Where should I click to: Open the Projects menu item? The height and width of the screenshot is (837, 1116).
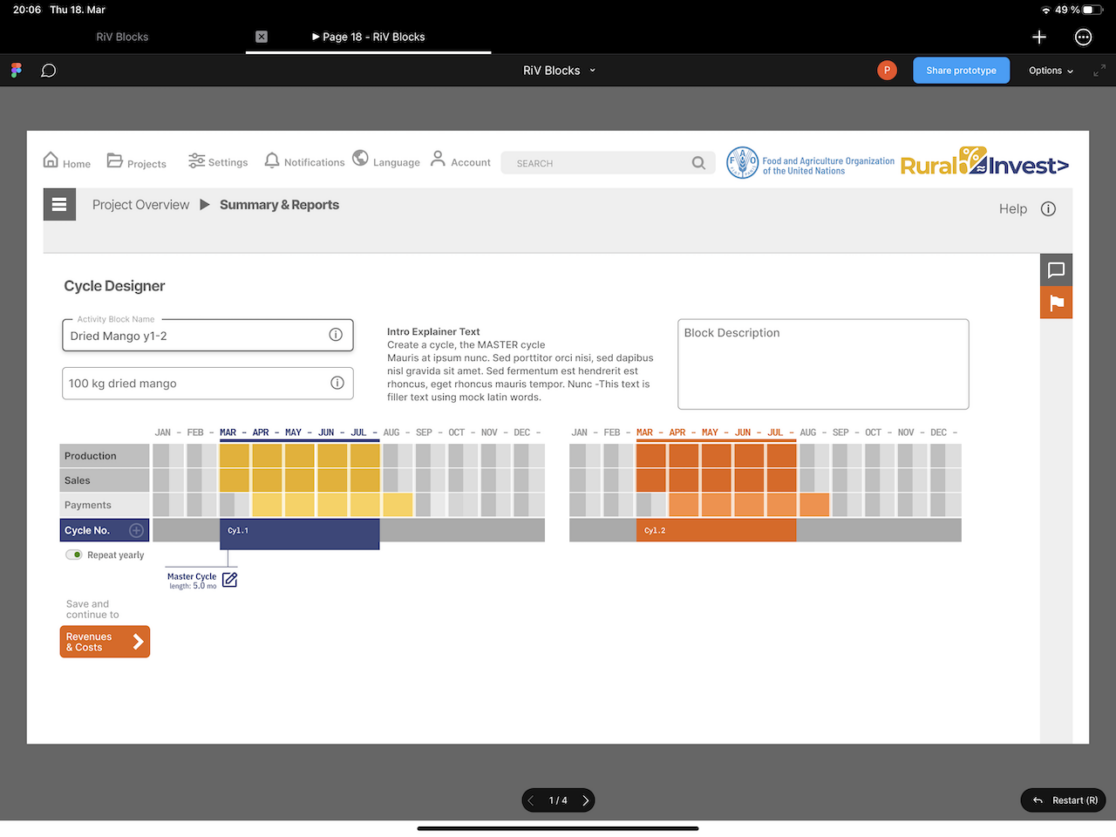(136, 162)
